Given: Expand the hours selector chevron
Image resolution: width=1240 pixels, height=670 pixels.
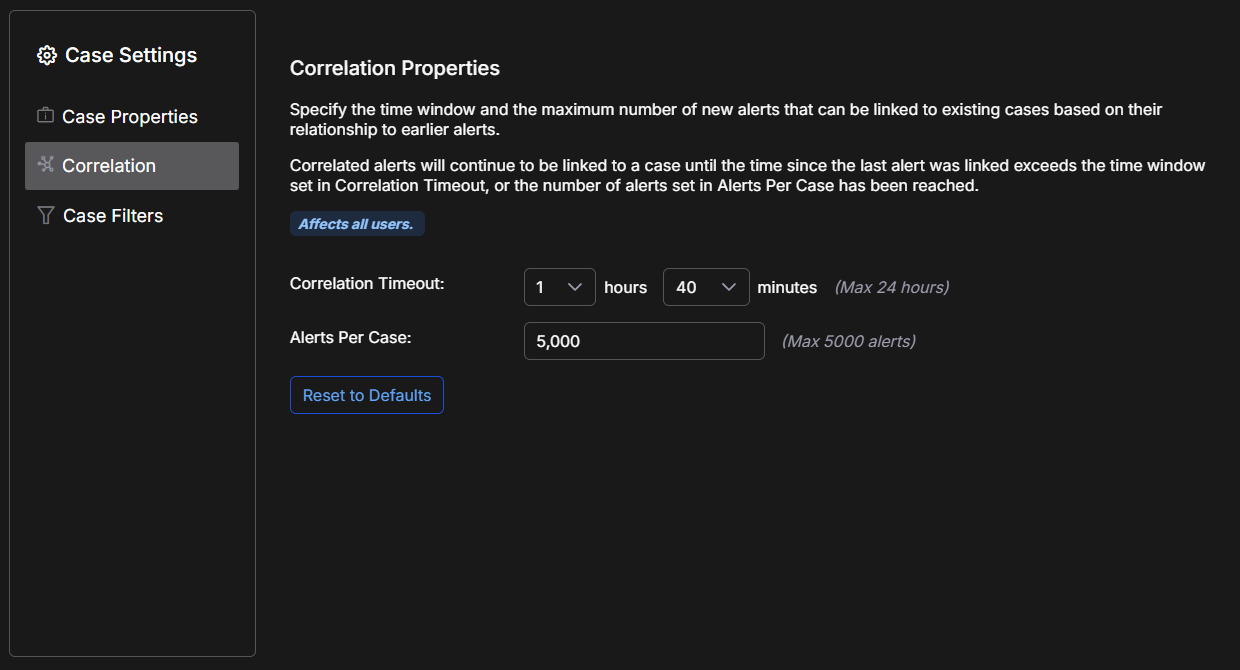Looking at the screenshot, I should [575, 287].
